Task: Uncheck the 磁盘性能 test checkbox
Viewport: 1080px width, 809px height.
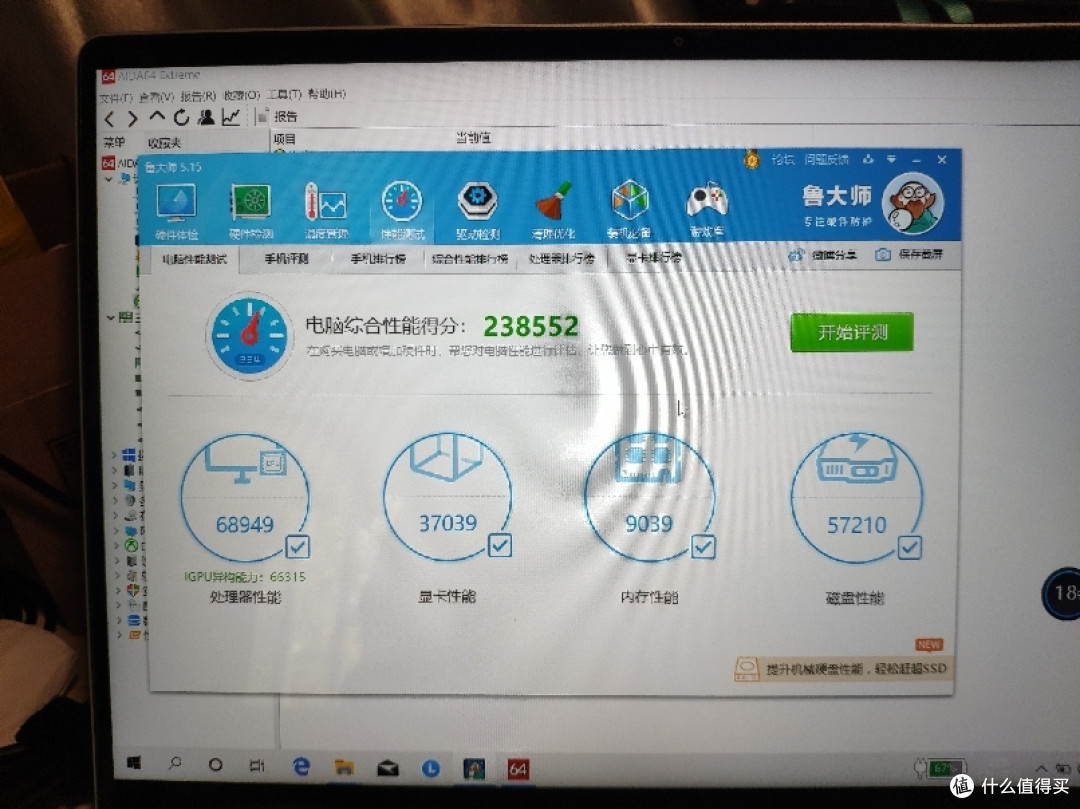Action: (x=910, y=548)
